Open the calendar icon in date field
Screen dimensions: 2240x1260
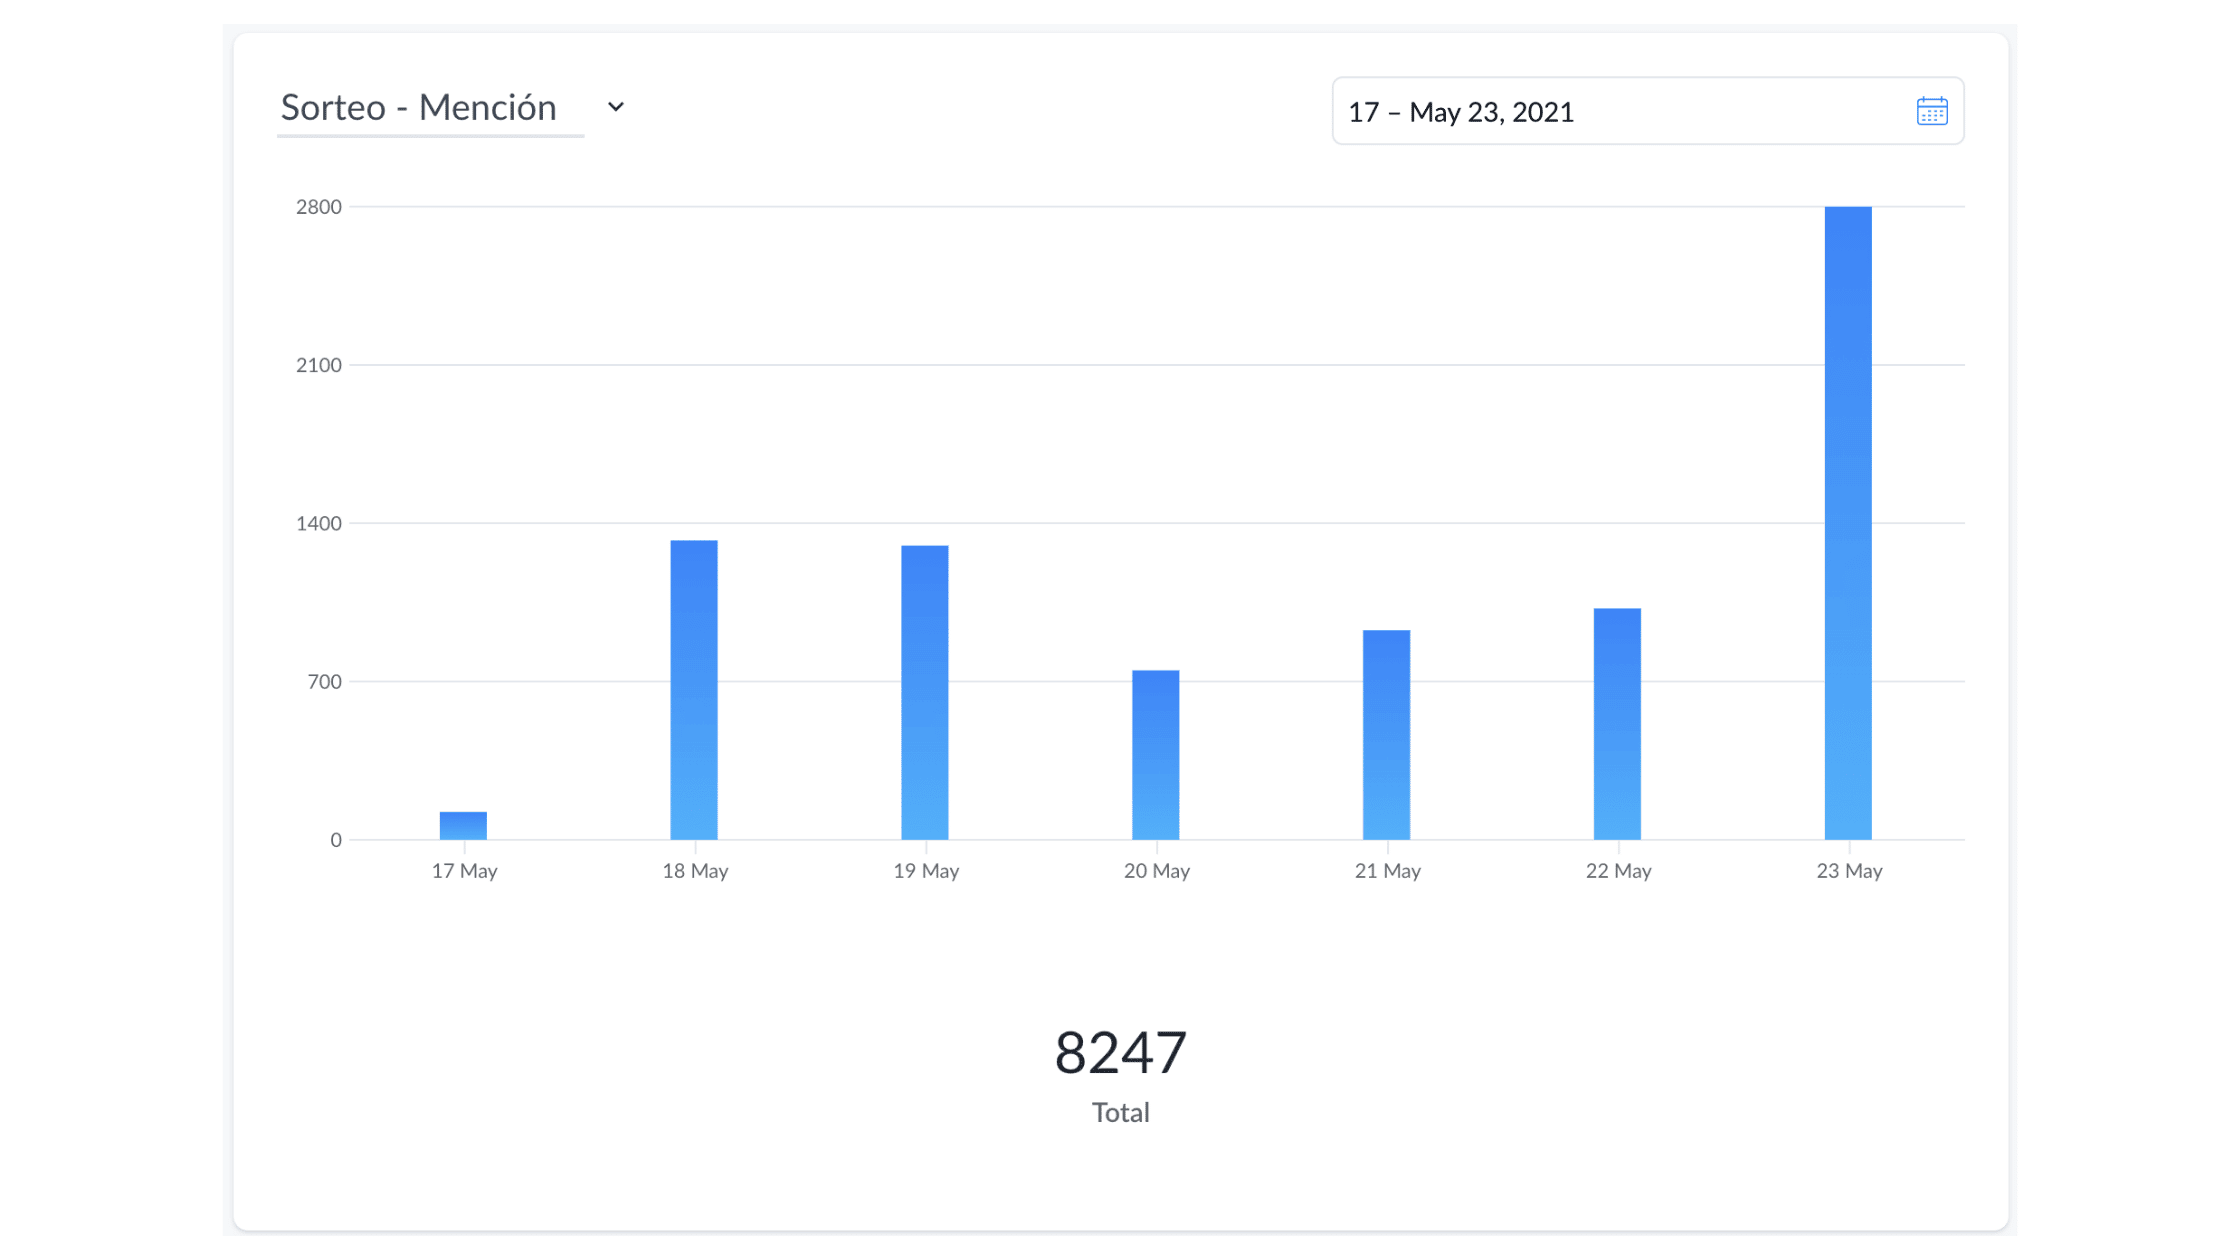(x=1931, y=111)
